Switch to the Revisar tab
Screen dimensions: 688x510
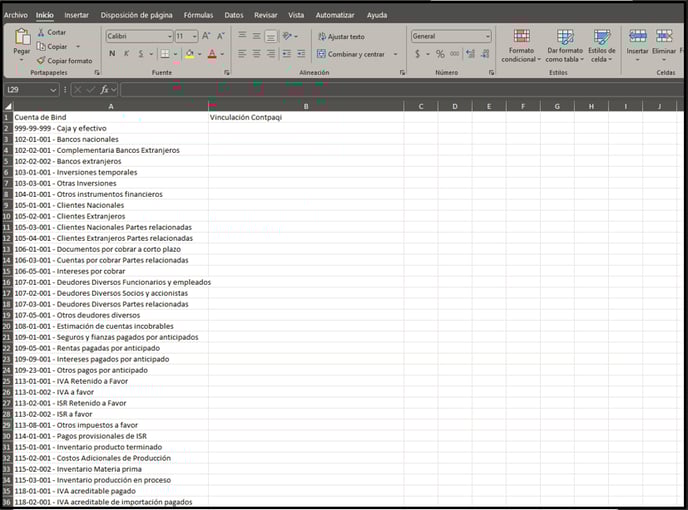click(x=265, y=15)
